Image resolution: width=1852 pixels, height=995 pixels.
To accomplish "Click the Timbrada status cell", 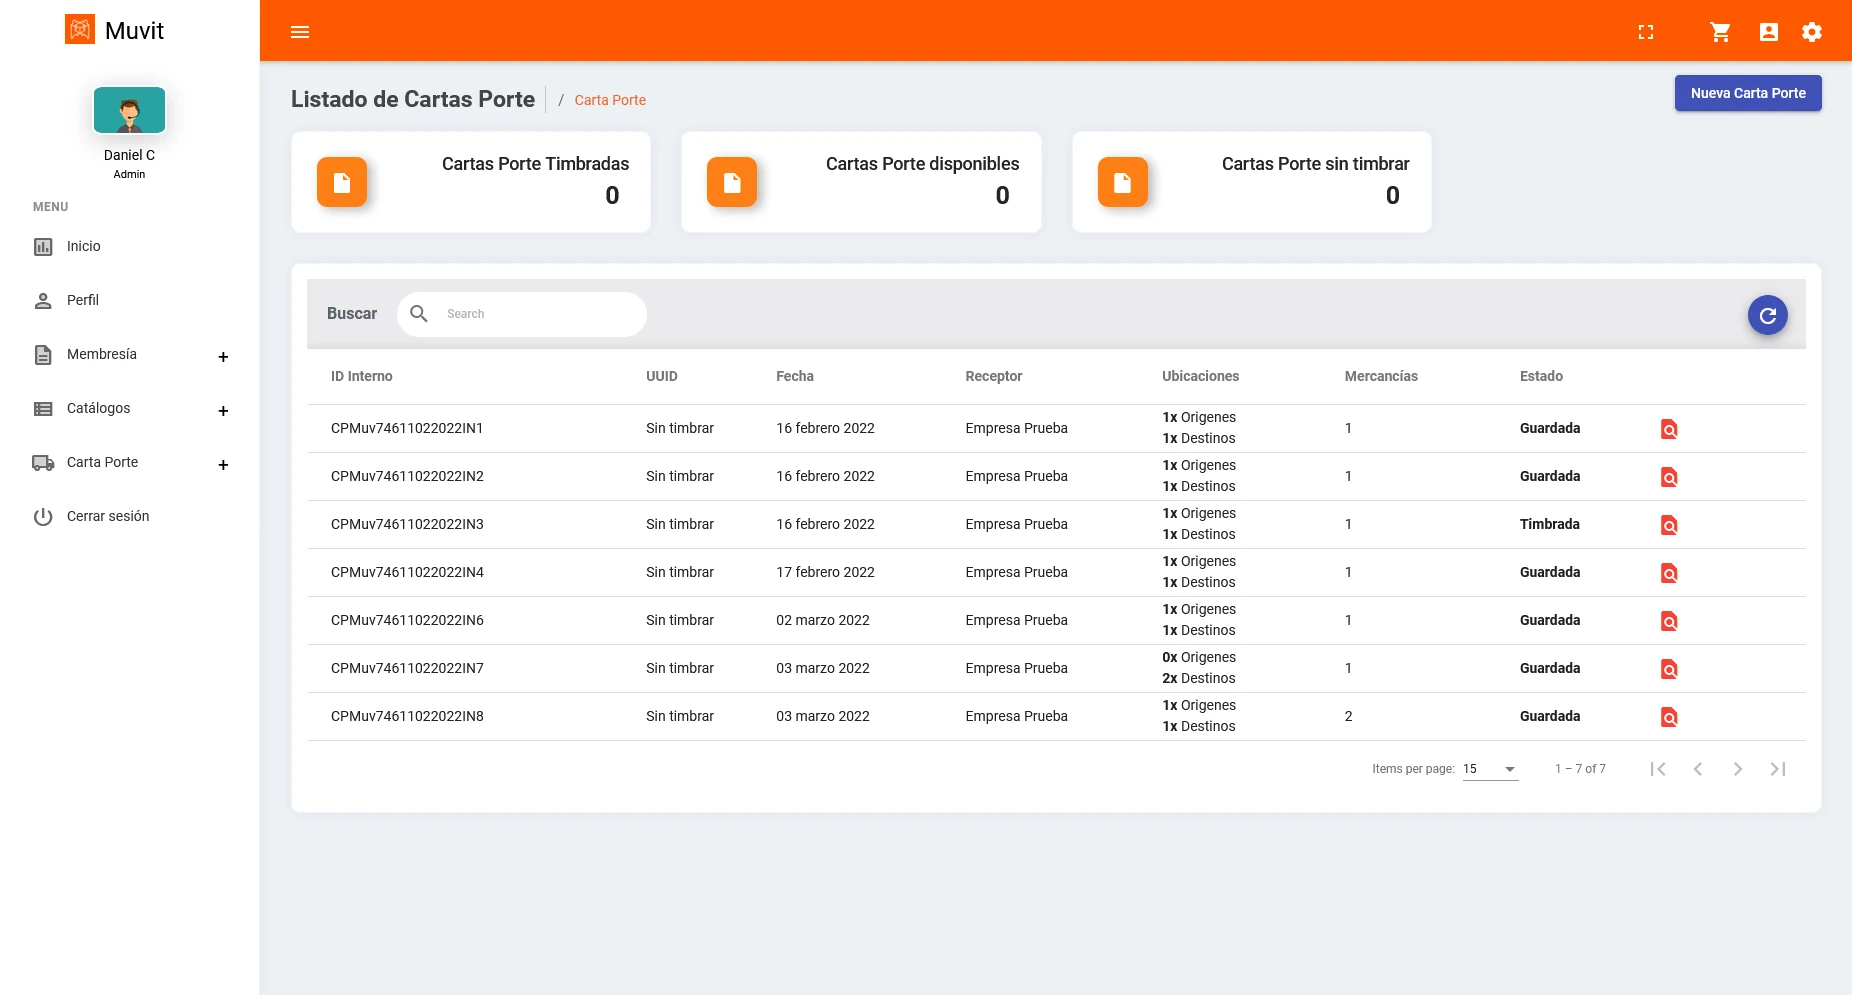I will point(1550,524).
